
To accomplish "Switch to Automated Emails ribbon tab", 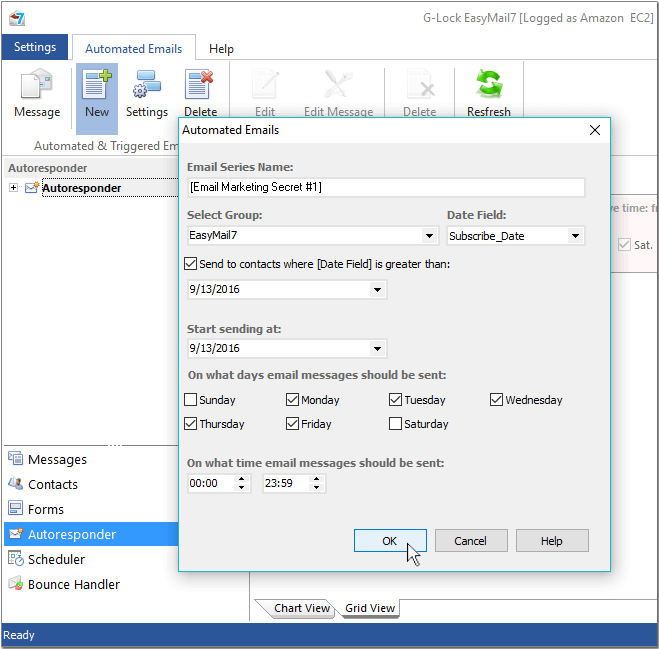I will point(134,49).
